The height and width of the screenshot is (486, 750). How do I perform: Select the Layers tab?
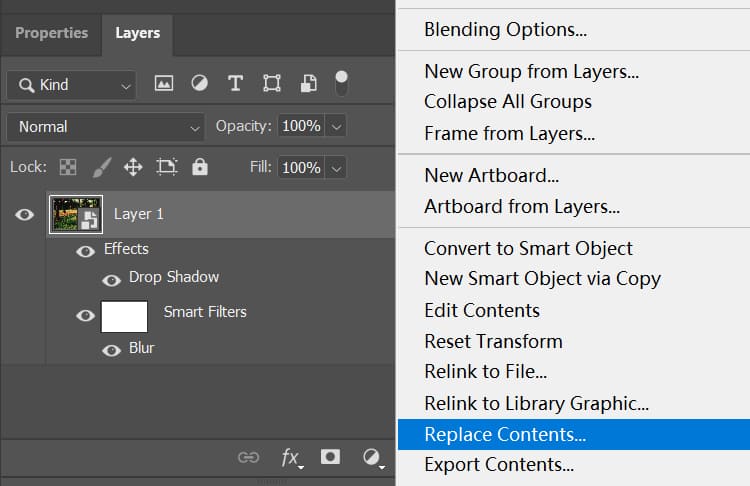click(x=138, y=33)
